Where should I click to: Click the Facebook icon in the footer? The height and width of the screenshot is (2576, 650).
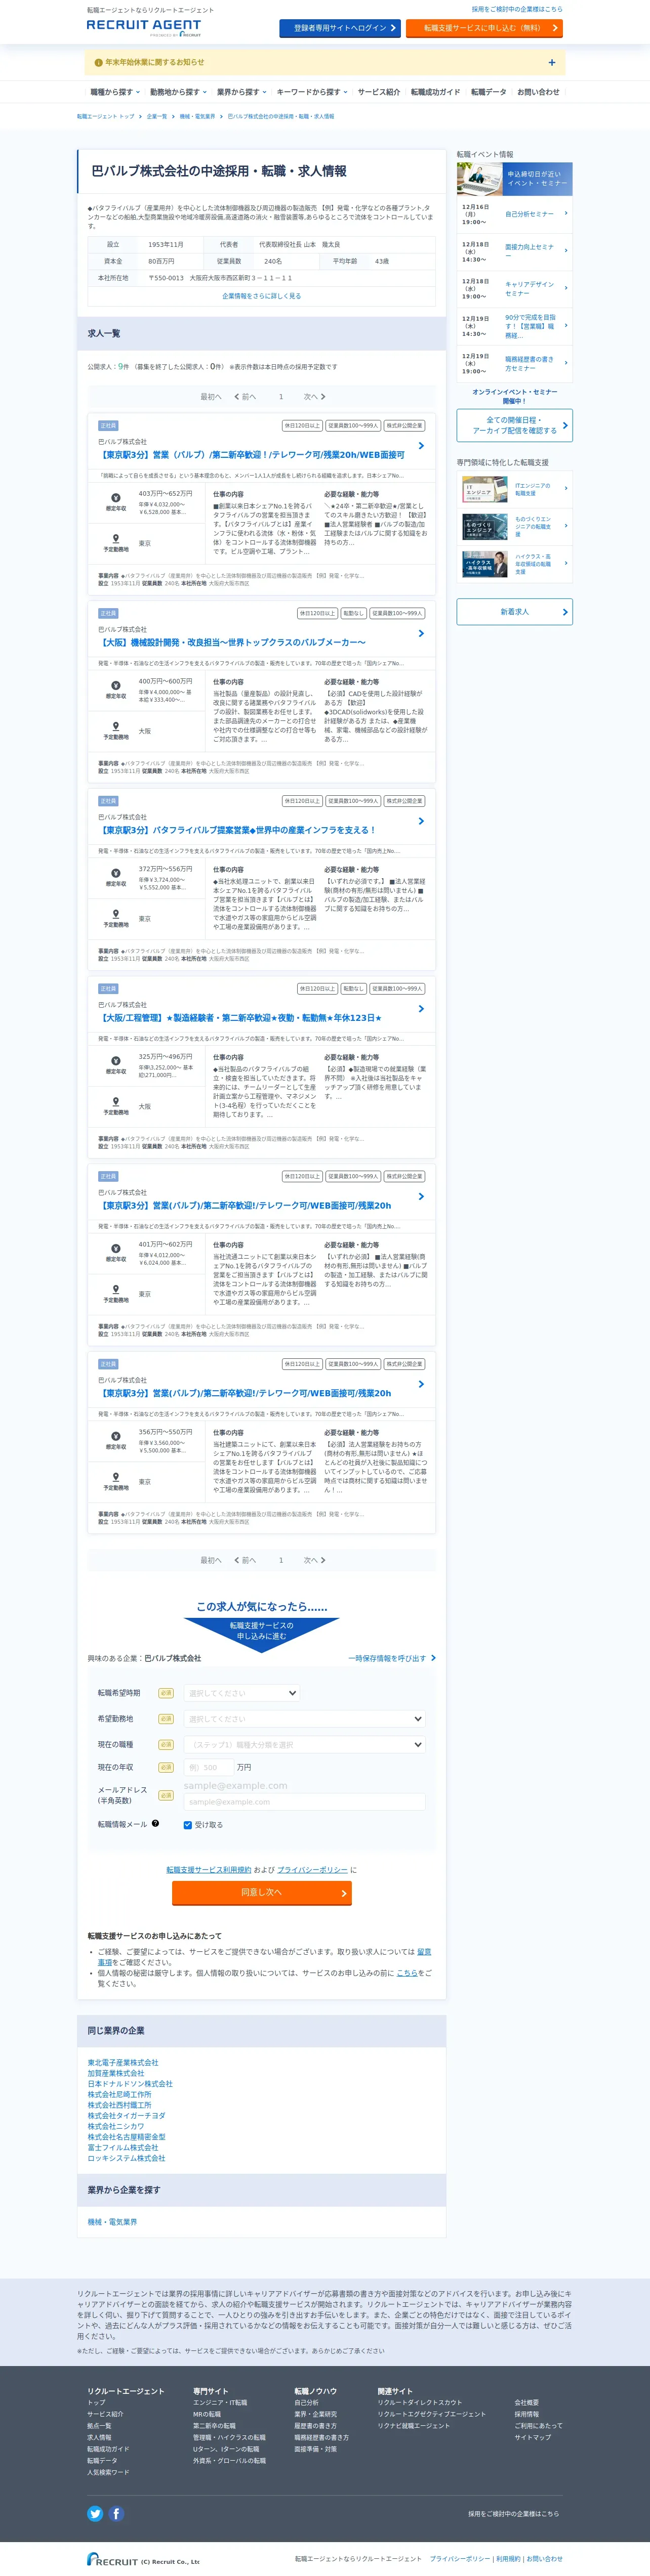[116, 2513]
